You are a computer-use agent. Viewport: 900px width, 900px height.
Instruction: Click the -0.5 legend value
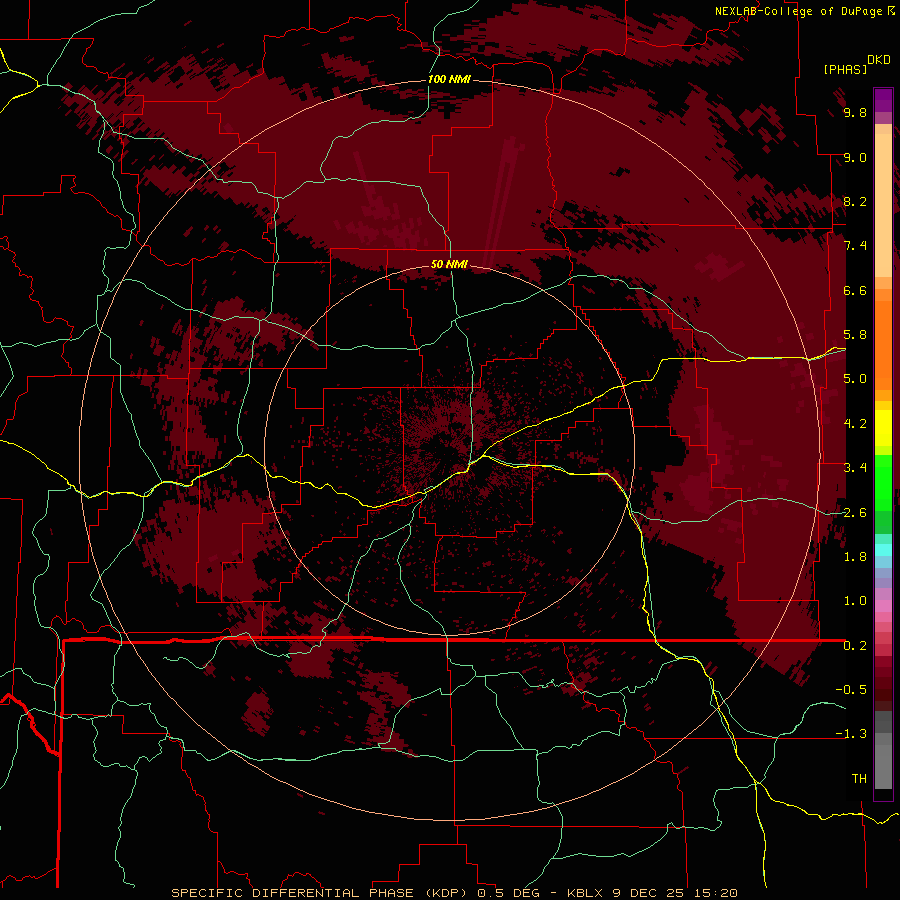[851, 690]
